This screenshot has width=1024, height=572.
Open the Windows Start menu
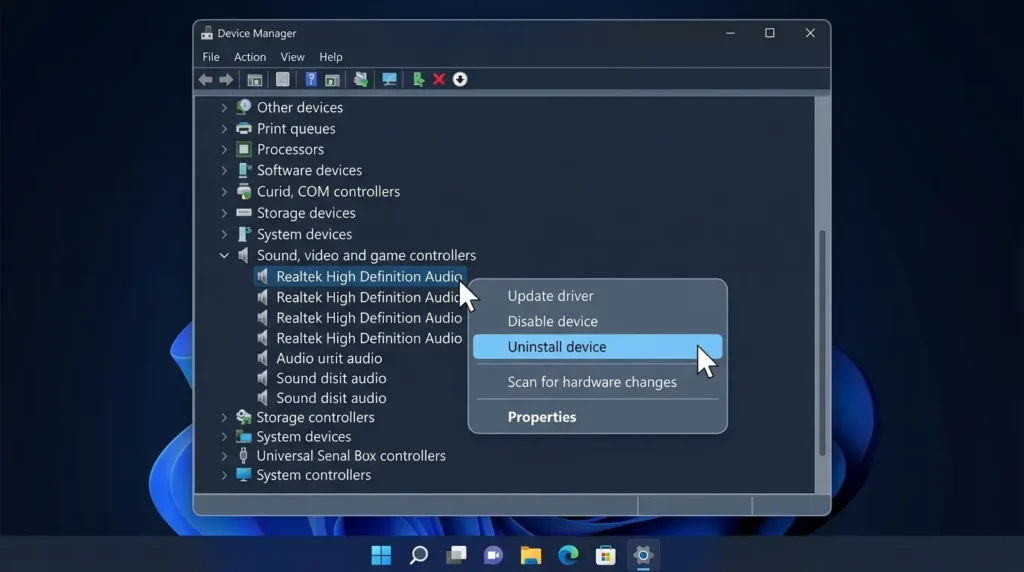(381, 555)
